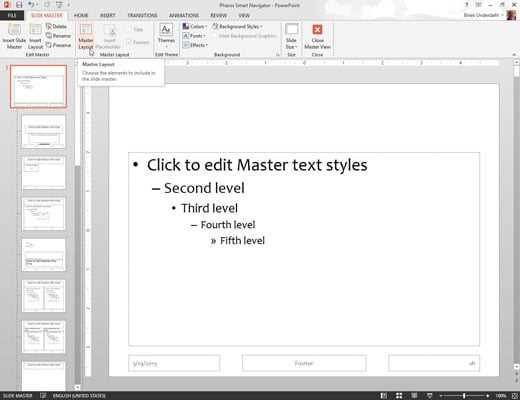
Task: Expand the Background Styles dropdown
Action: coord(237,26)
